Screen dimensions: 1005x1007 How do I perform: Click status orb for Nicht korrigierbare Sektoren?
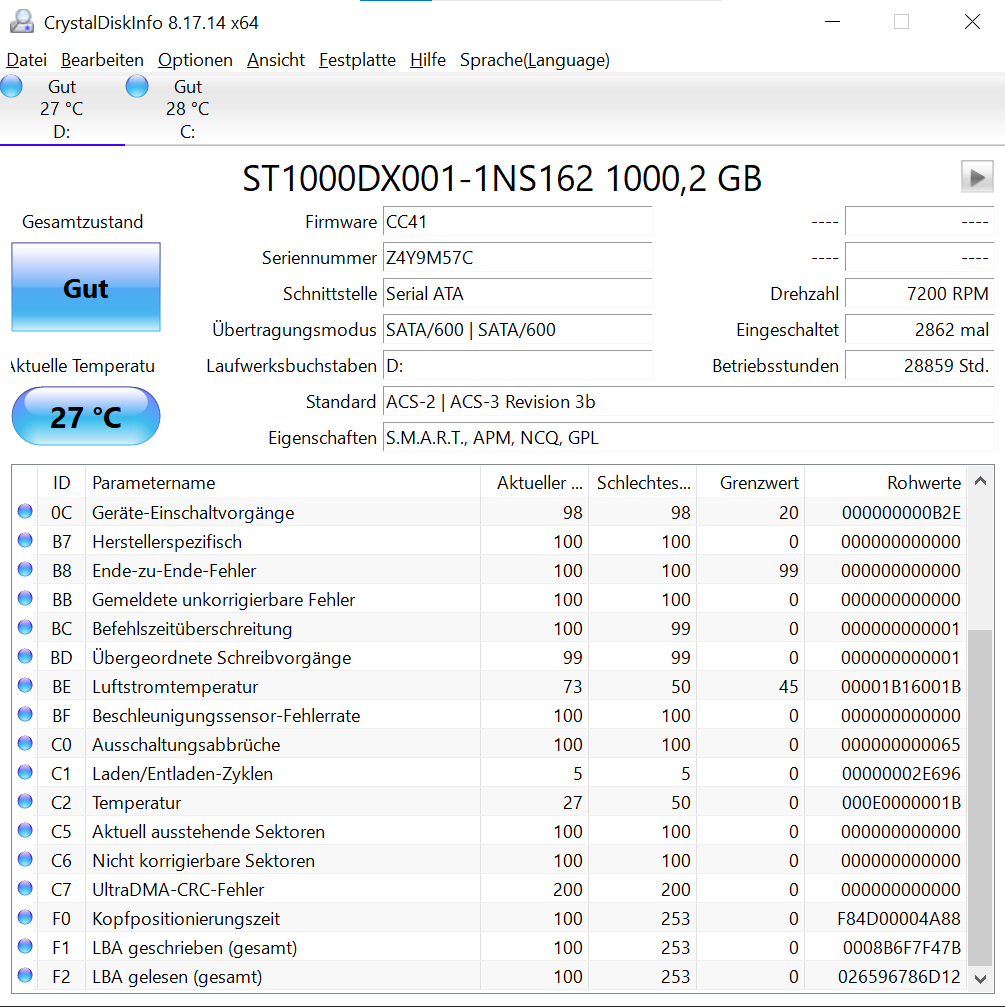[x=25, y=859]
